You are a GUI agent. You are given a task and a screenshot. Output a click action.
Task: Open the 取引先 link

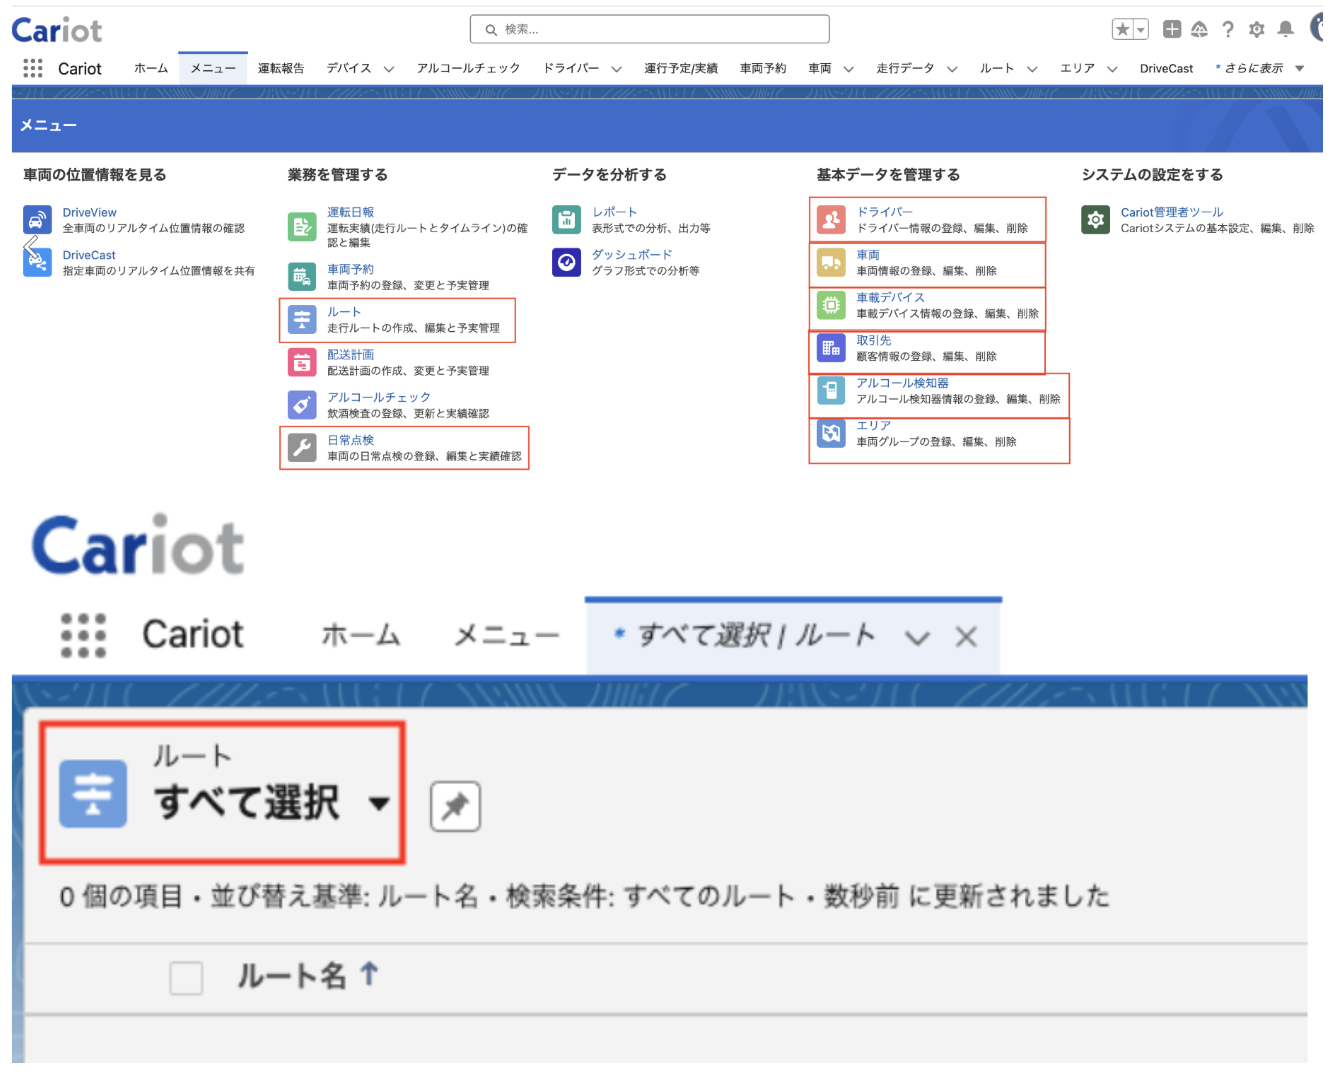(874, 340)
